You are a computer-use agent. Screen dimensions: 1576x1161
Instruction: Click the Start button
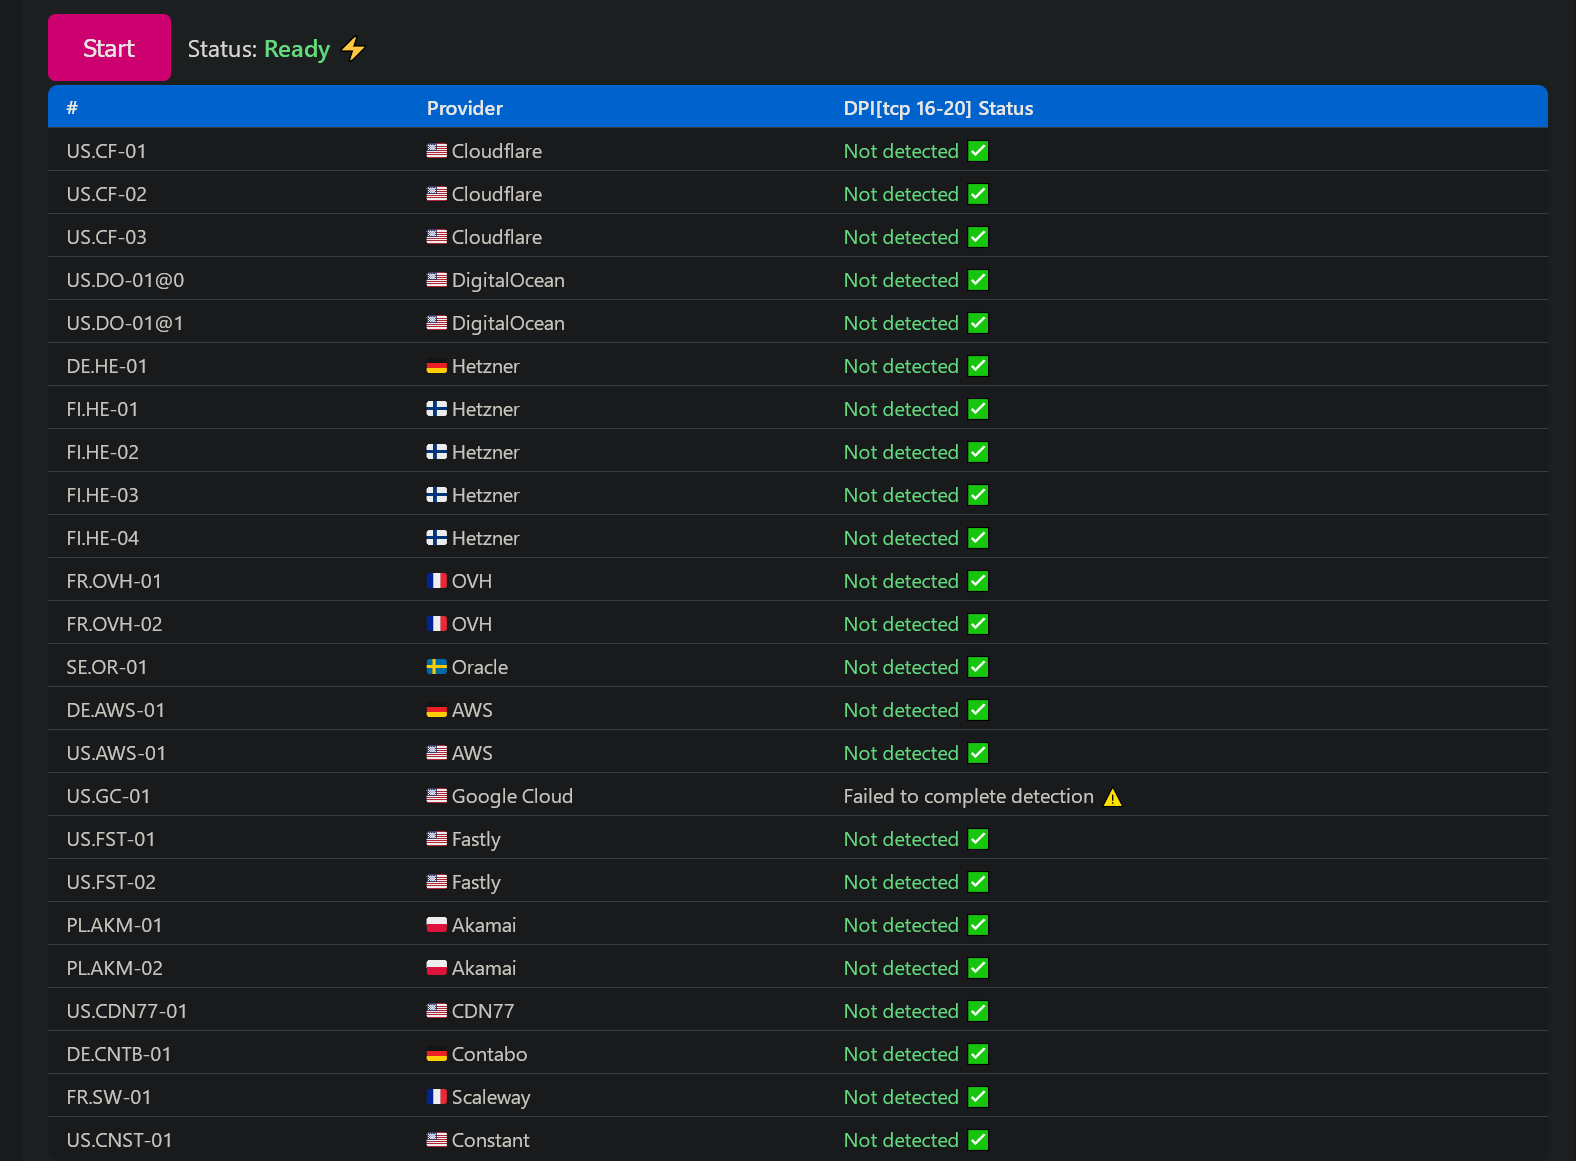coord(109,47)
